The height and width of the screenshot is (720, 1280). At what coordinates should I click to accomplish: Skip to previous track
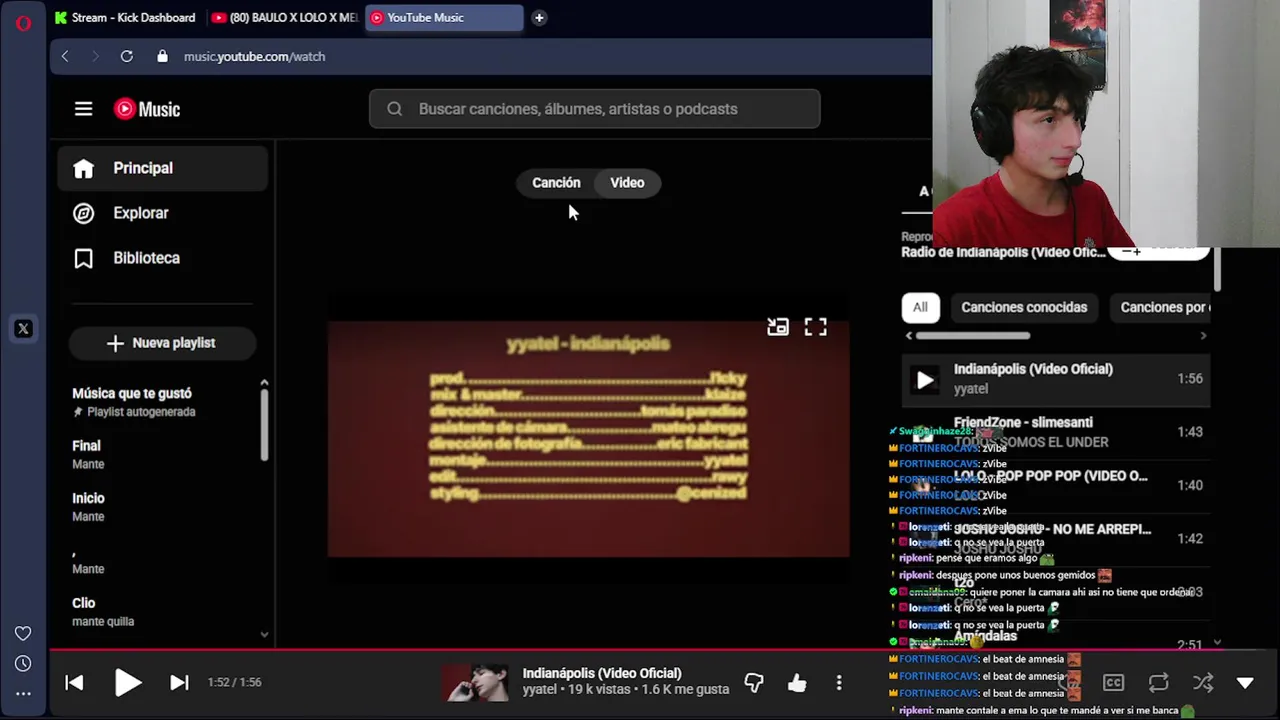pyautogui.click(x=74, y=682)
